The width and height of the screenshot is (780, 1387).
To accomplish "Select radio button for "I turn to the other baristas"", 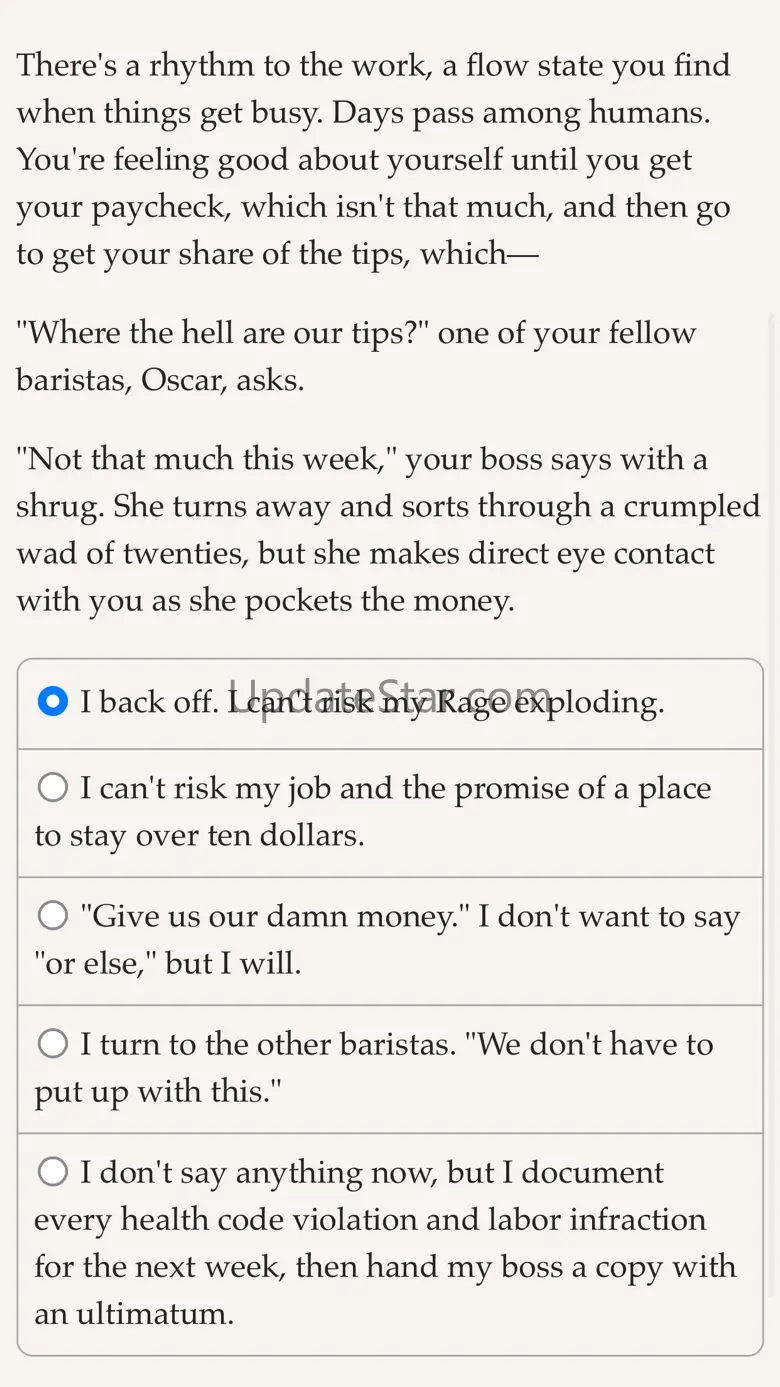I will click(52, 1044).
